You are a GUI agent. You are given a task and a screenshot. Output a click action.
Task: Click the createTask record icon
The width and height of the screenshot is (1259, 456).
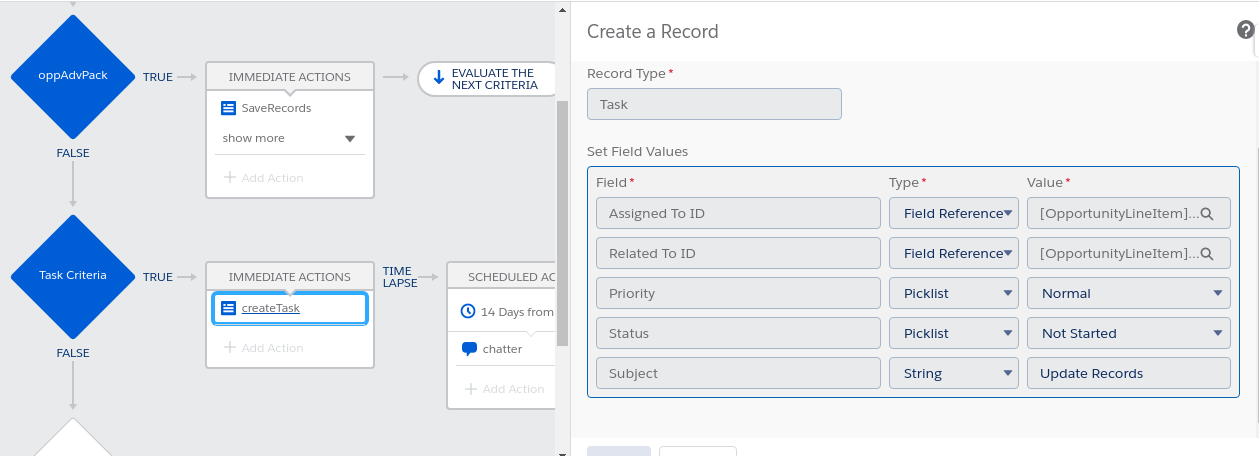[x=228, y=308]
